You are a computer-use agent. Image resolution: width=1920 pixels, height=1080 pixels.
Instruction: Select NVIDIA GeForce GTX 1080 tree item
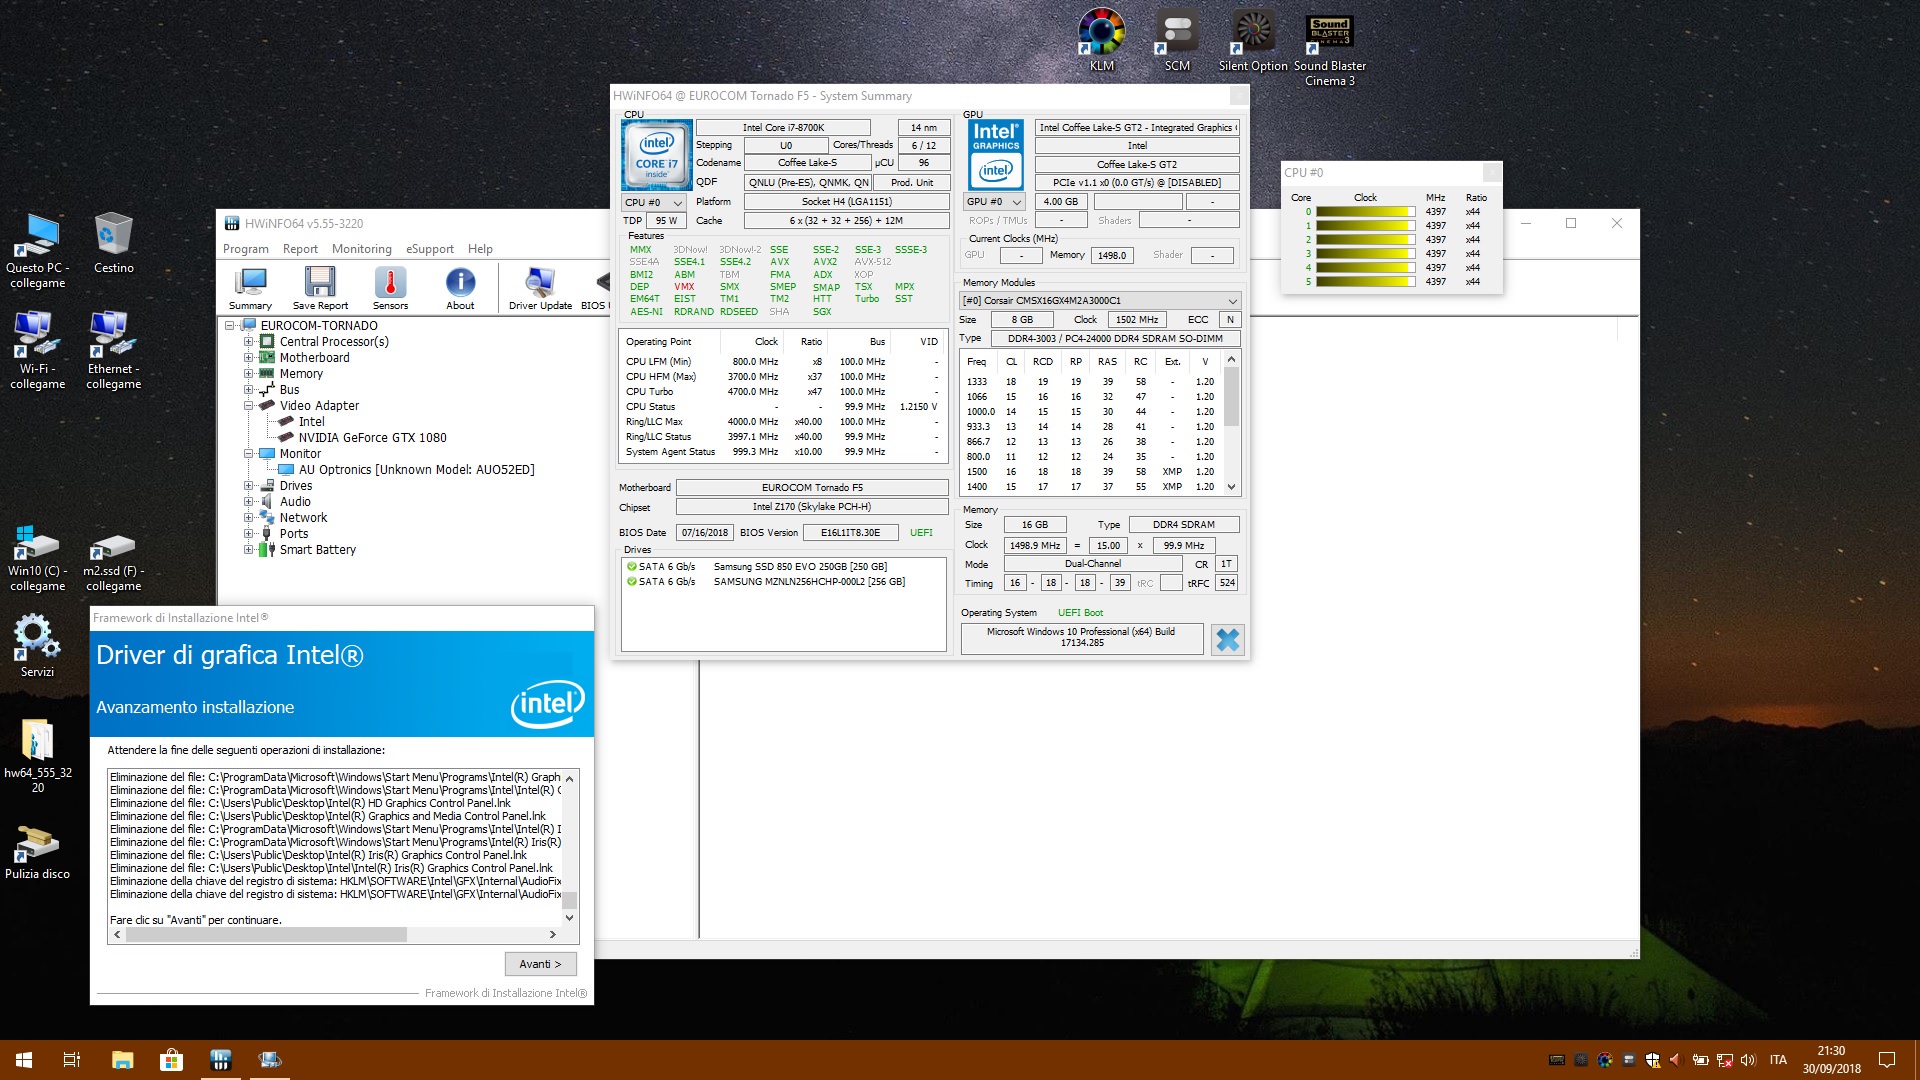[x=372, y=437]
